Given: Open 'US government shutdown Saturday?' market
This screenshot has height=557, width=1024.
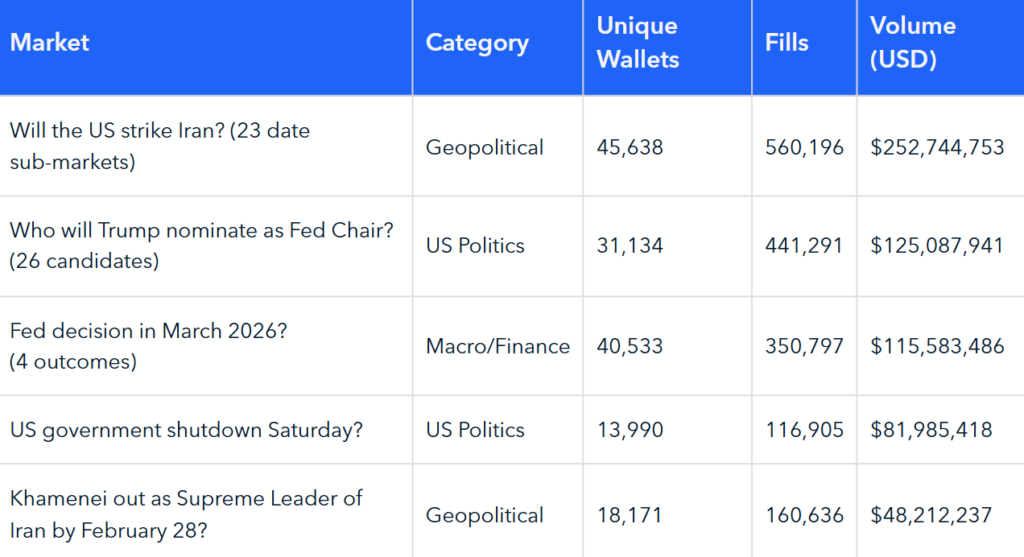Looking at the screenshot, I should 186,430.
